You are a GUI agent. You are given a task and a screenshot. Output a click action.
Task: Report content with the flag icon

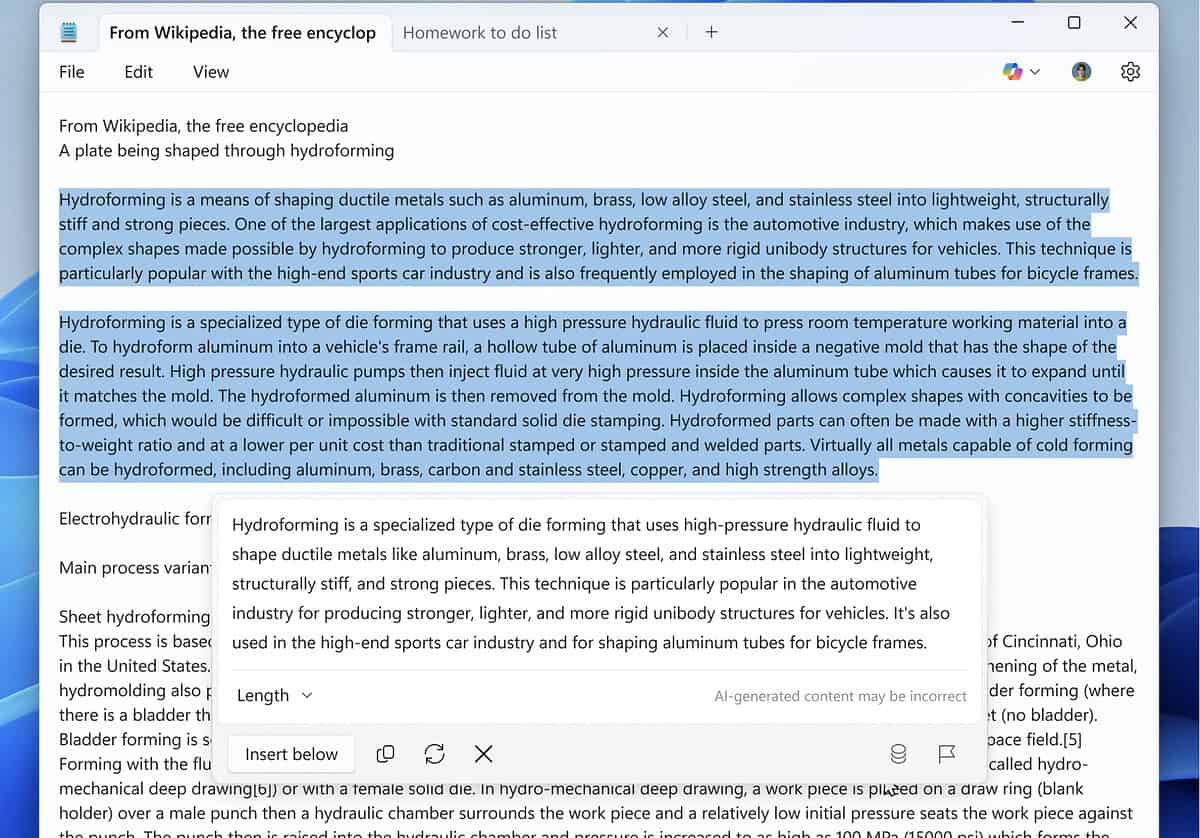(x=946, y=754)
